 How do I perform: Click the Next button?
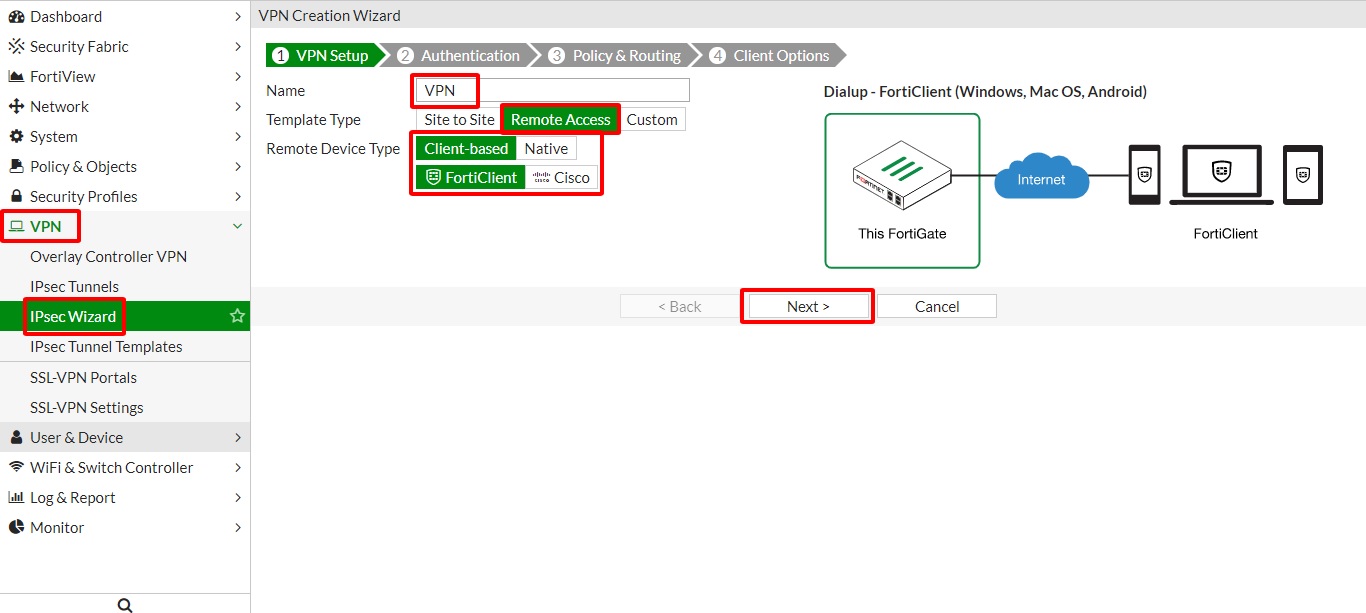807,306
